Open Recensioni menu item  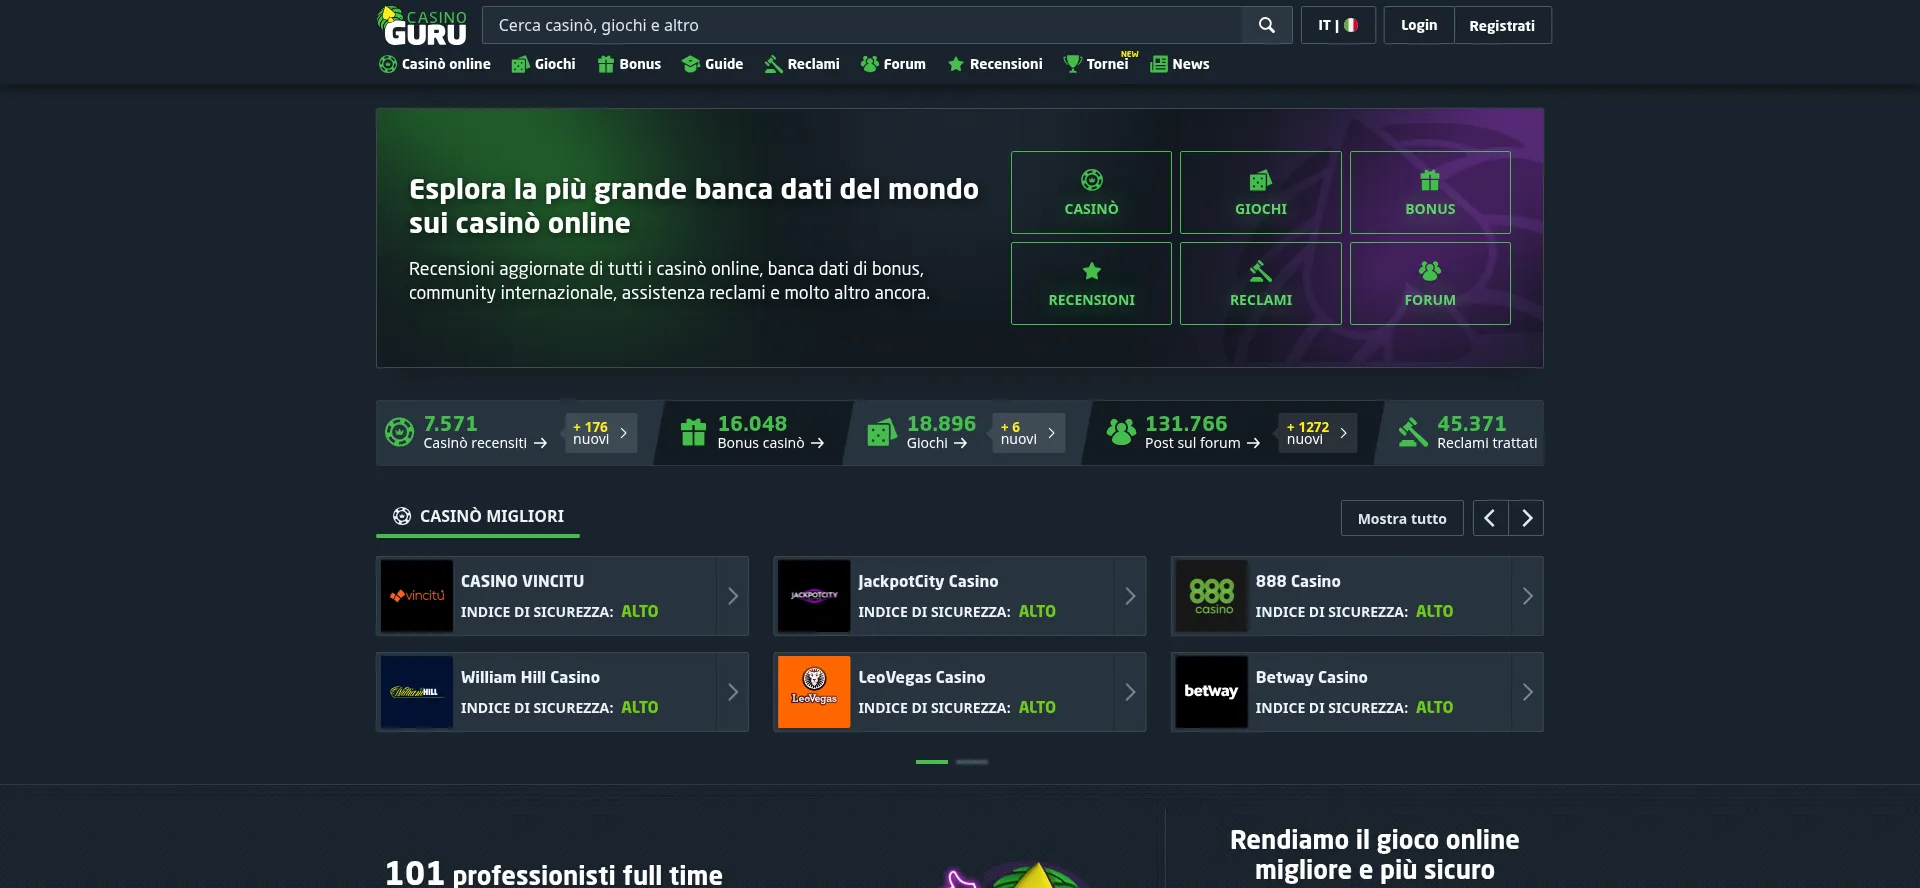(x=995, y=64)
